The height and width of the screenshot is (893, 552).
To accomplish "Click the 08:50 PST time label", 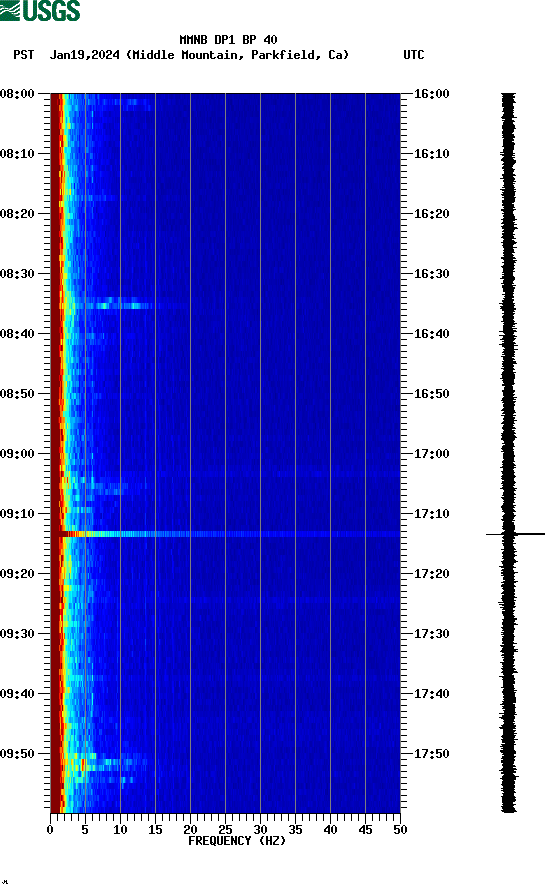I will pyautogui.click(x=17, y=394).
